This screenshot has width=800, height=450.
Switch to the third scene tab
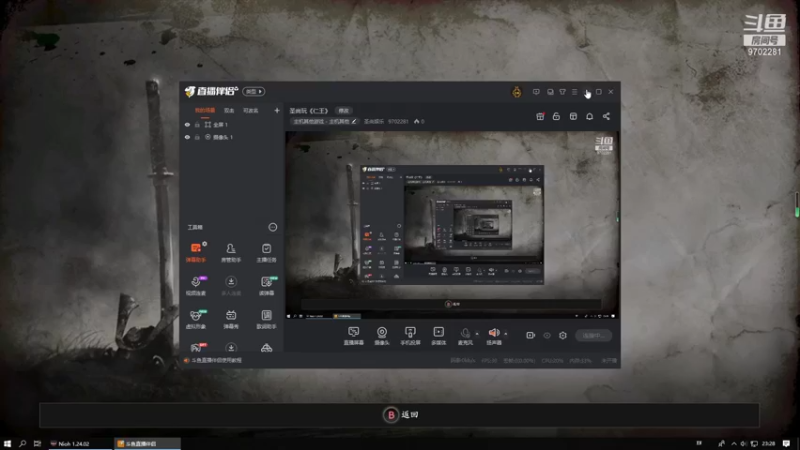[x=251, y=110]
